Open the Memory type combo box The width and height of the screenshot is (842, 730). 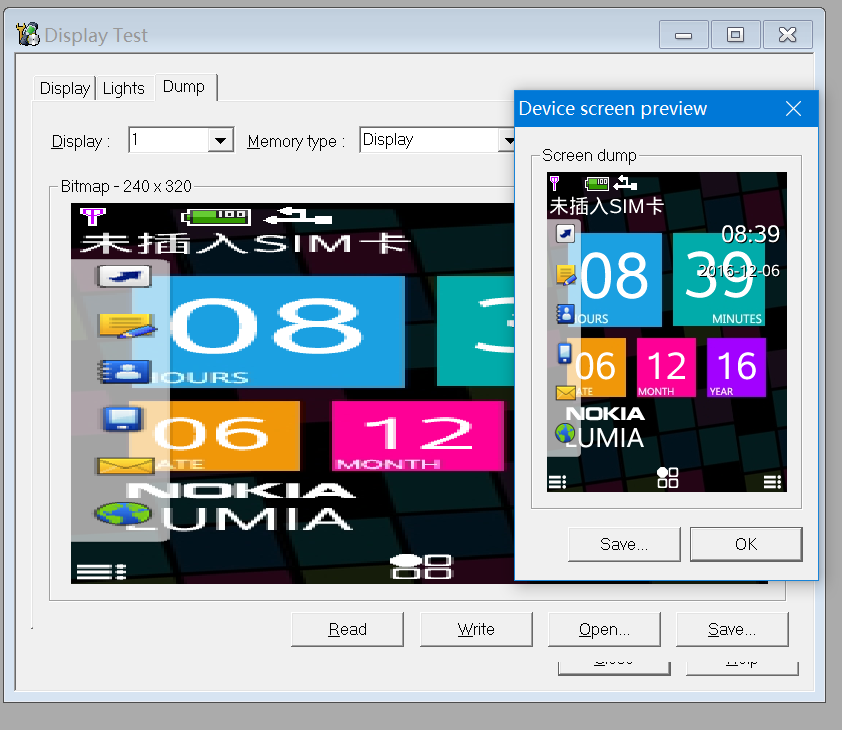[437, 140]
